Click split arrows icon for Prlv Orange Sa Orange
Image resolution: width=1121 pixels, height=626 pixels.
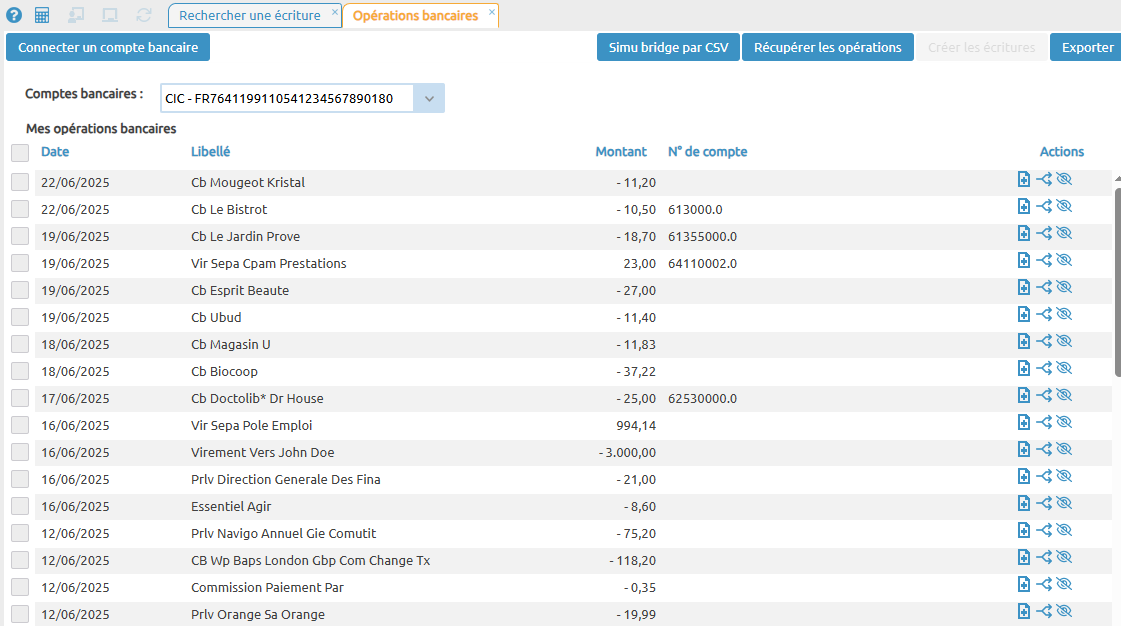[1044, 612]
